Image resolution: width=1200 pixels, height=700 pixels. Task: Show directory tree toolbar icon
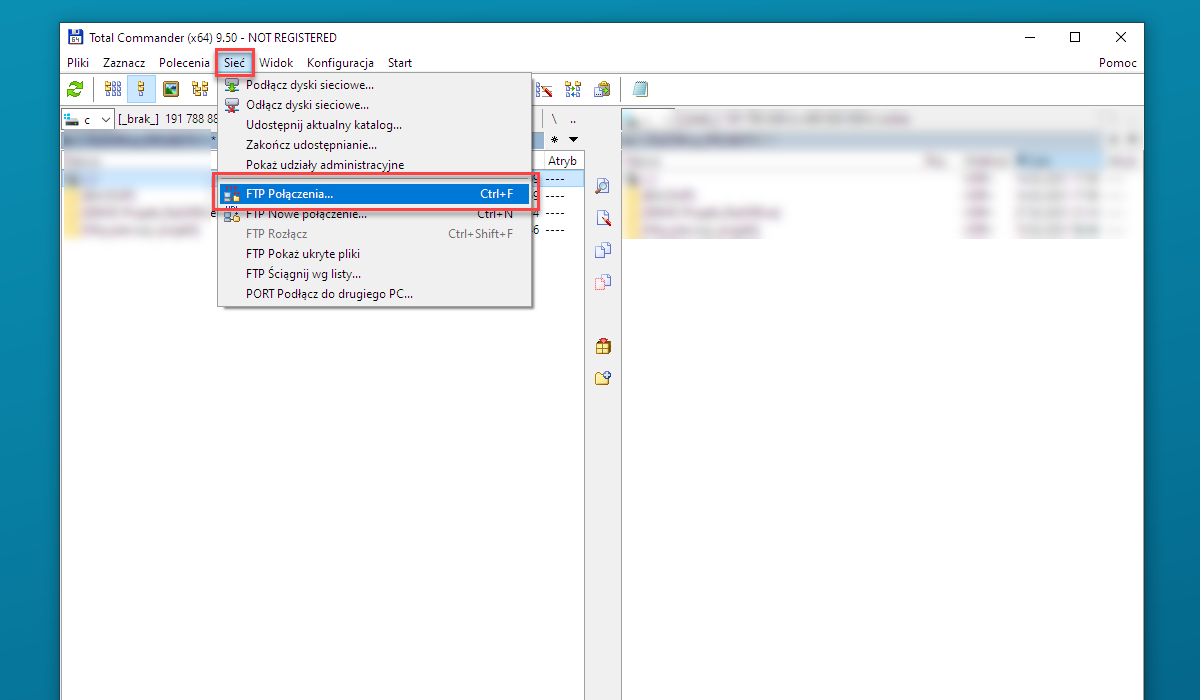[200, 90]
